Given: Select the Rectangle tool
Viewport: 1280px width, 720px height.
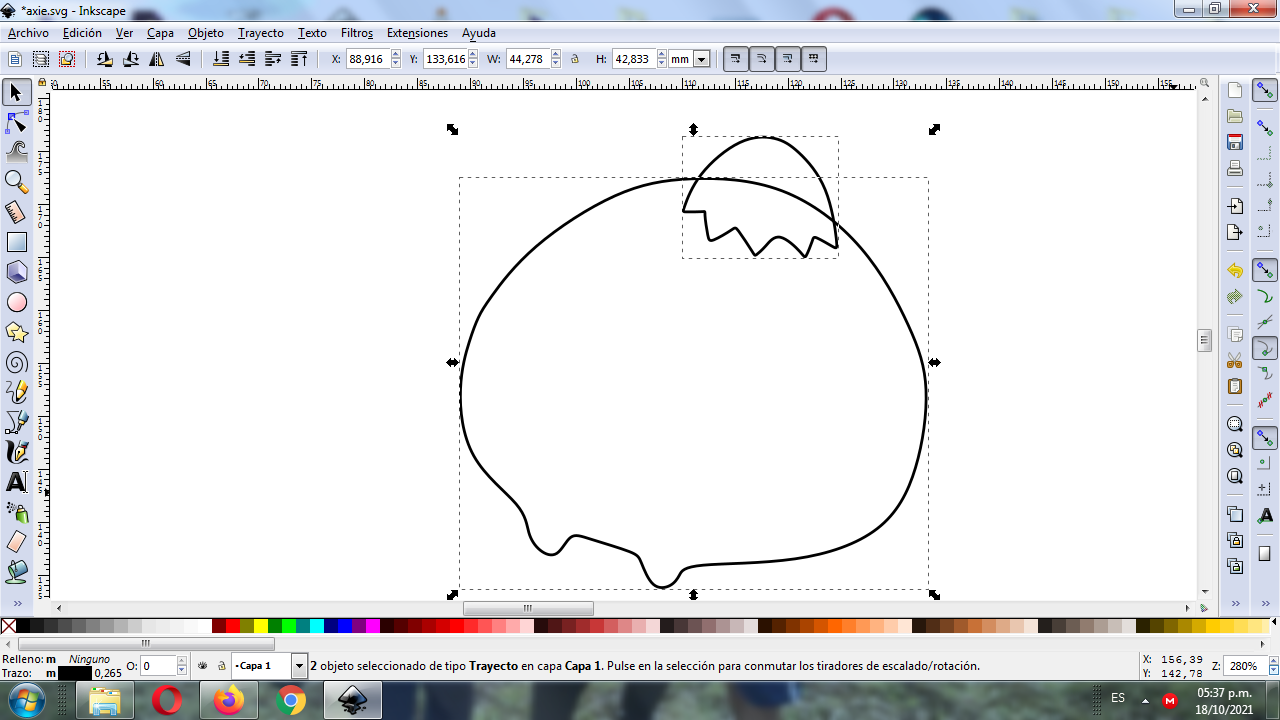Looking at the screenshot, I should coord(16,242).
